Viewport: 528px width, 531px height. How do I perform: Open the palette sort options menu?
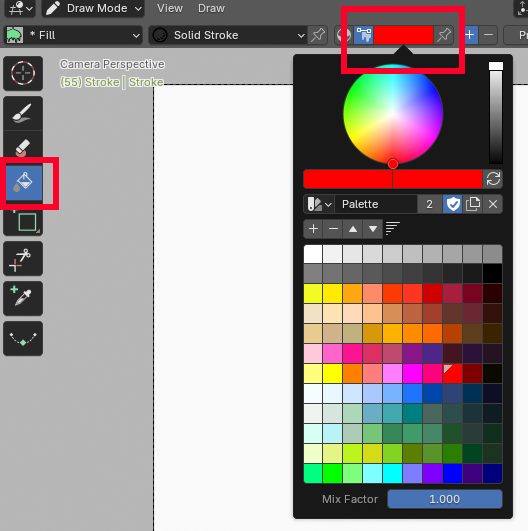click(393, 229)
